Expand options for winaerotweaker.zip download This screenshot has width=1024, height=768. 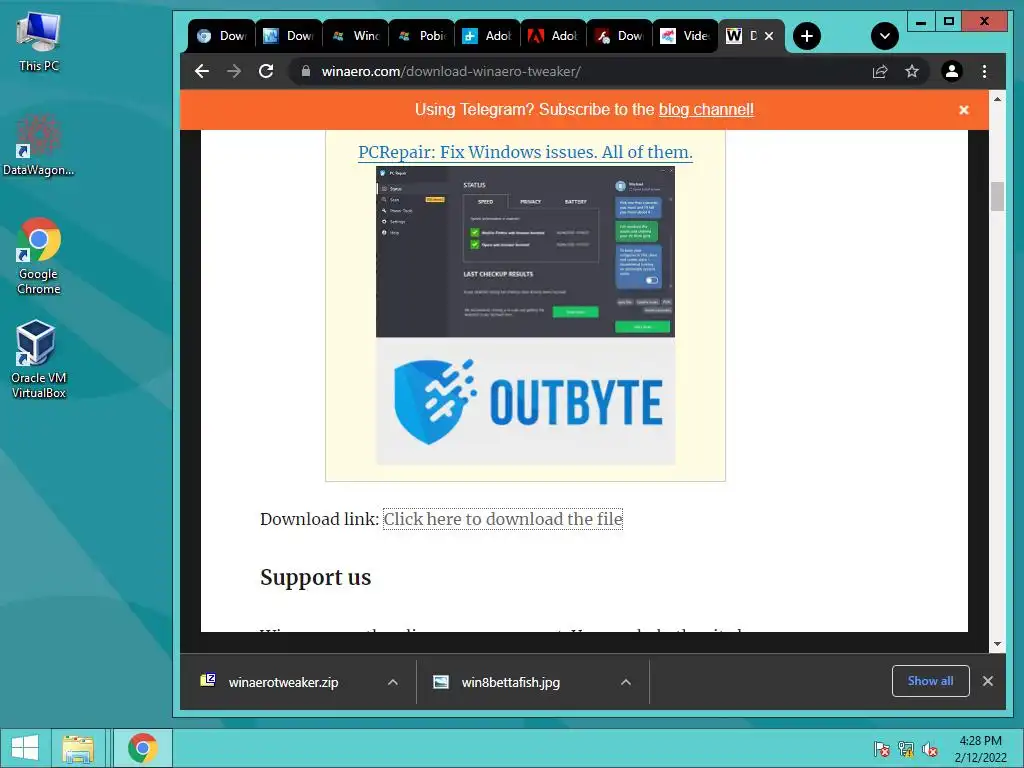pos(392,682)
